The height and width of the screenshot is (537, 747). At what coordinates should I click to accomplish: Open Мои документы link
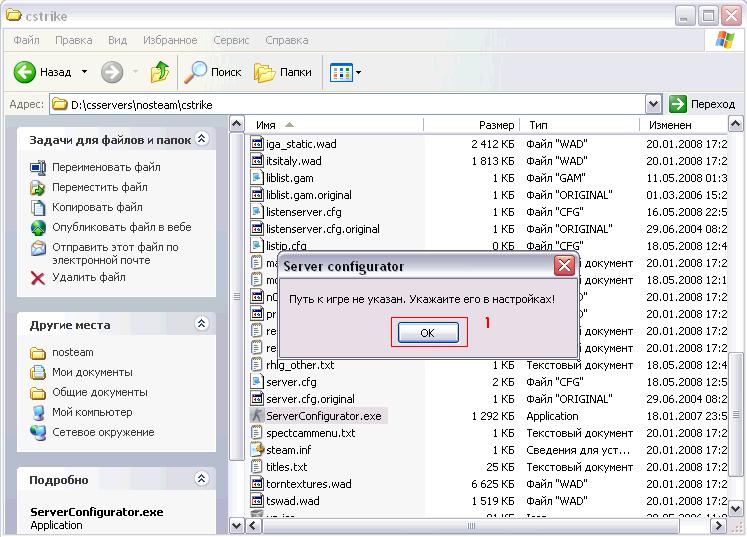[92, 372]
